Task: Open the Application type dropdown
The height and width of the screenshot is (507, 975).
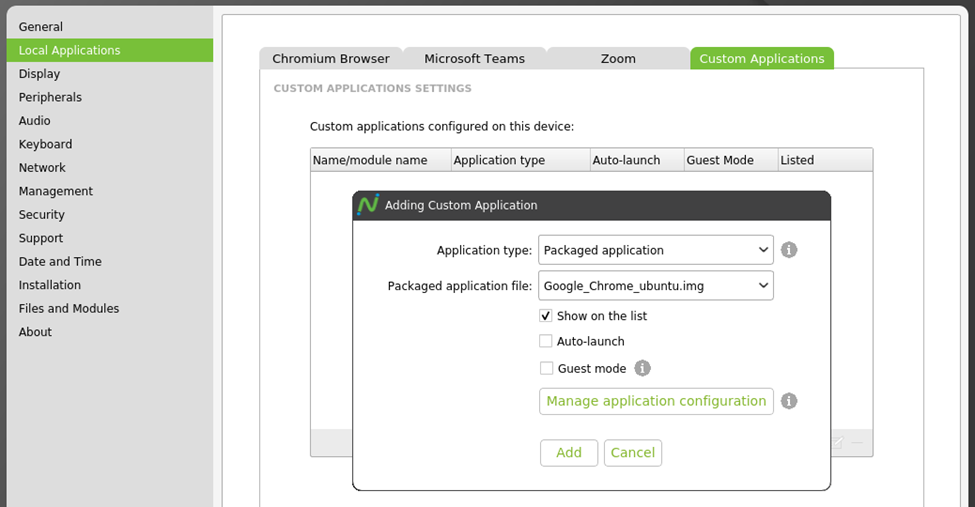Action: pos(656,250)
